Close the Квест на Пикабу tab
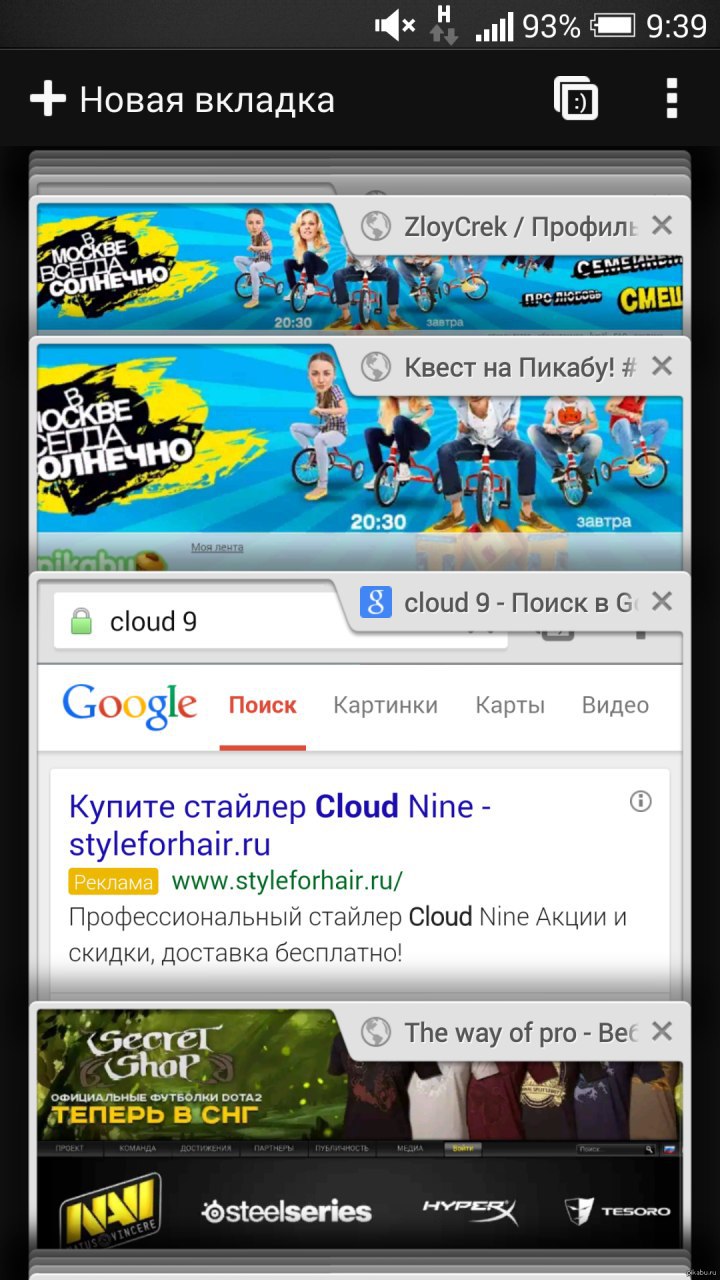The image size is (720, 1280). [x=662, y=367]
